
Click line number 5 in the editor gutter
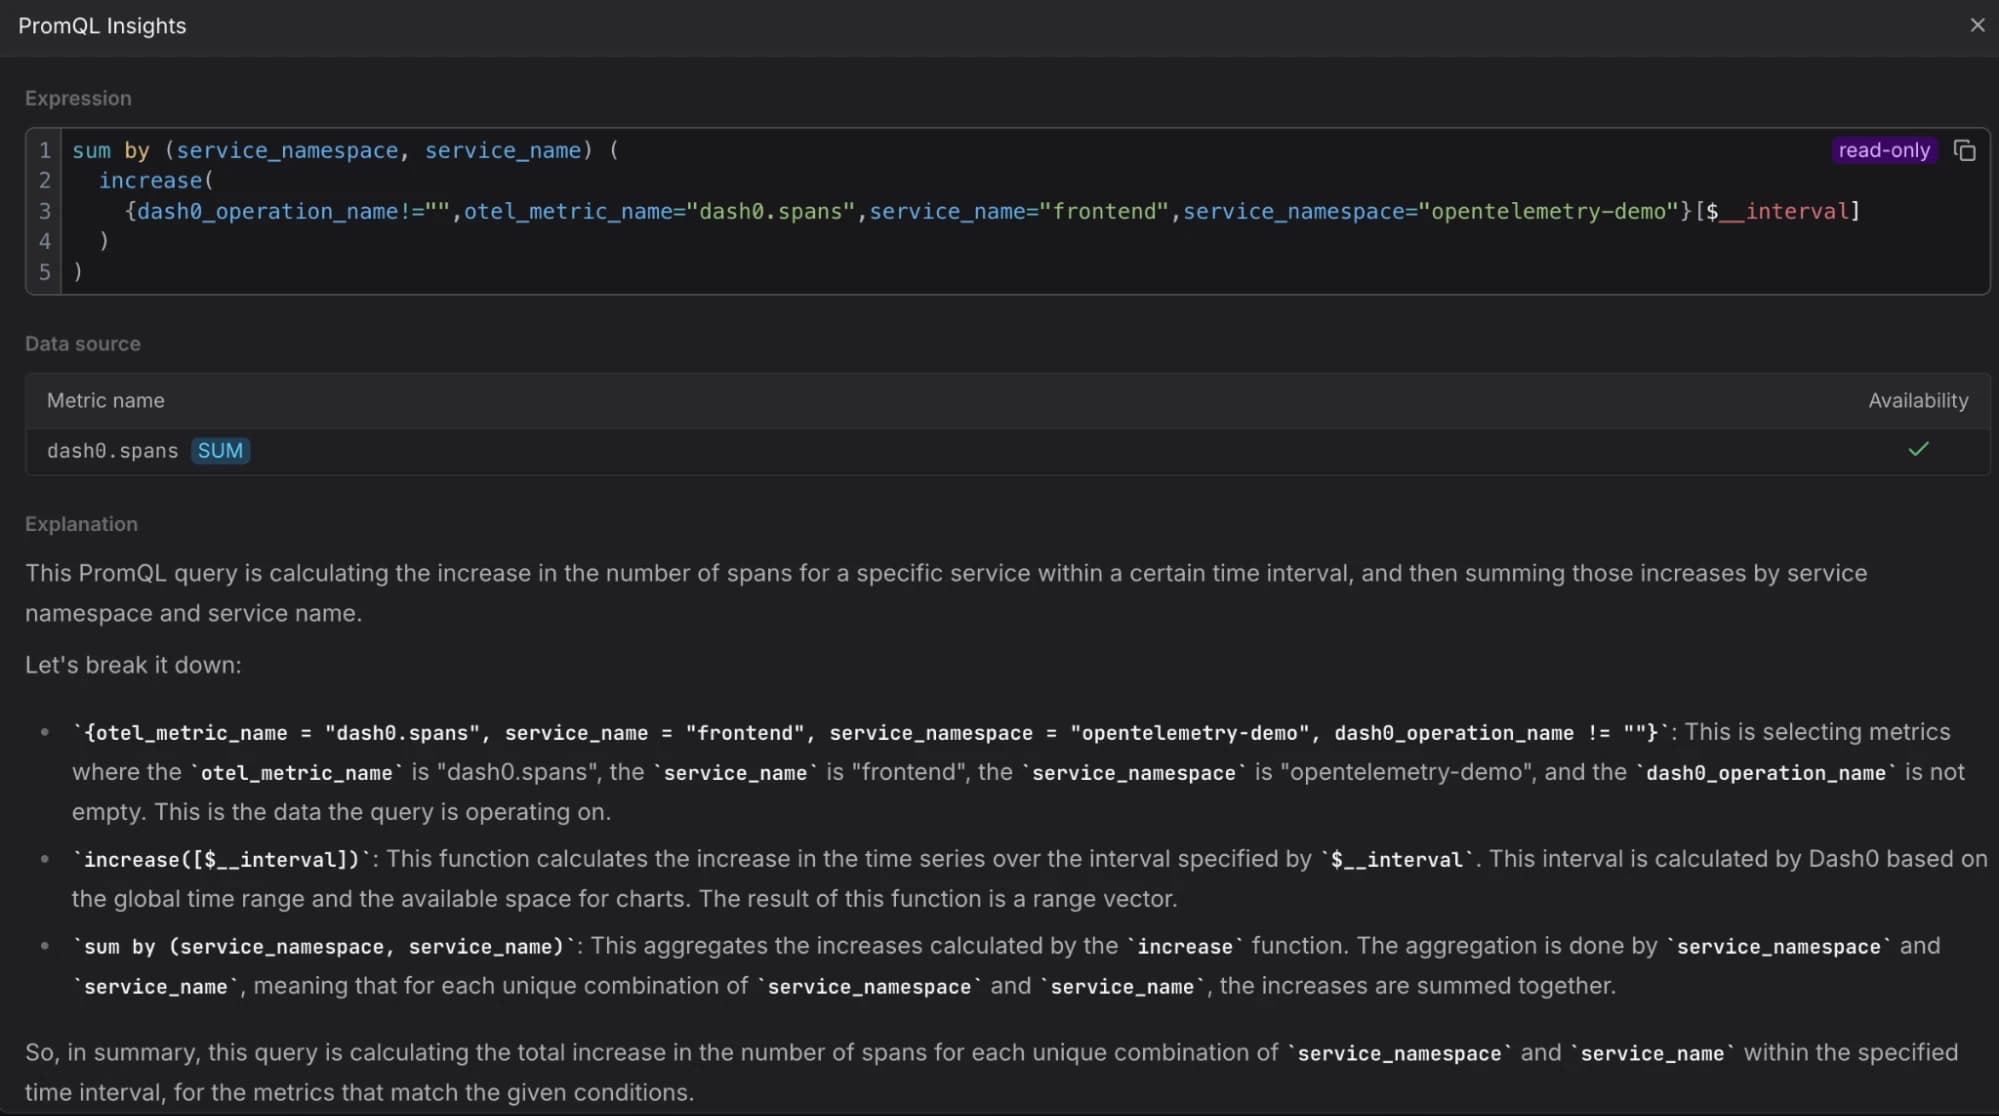(x=45, y=272)
